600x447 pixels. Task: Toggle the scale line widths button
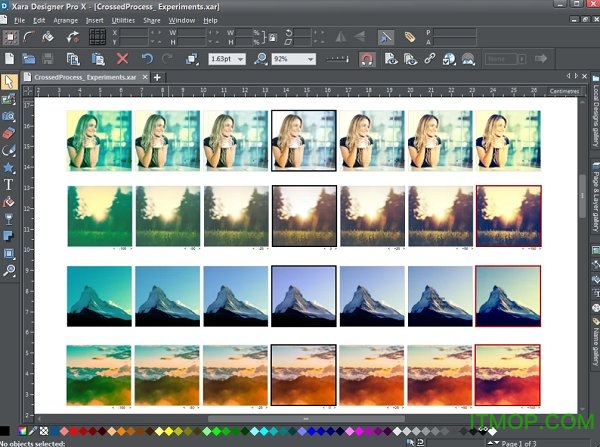click(385, 37)
